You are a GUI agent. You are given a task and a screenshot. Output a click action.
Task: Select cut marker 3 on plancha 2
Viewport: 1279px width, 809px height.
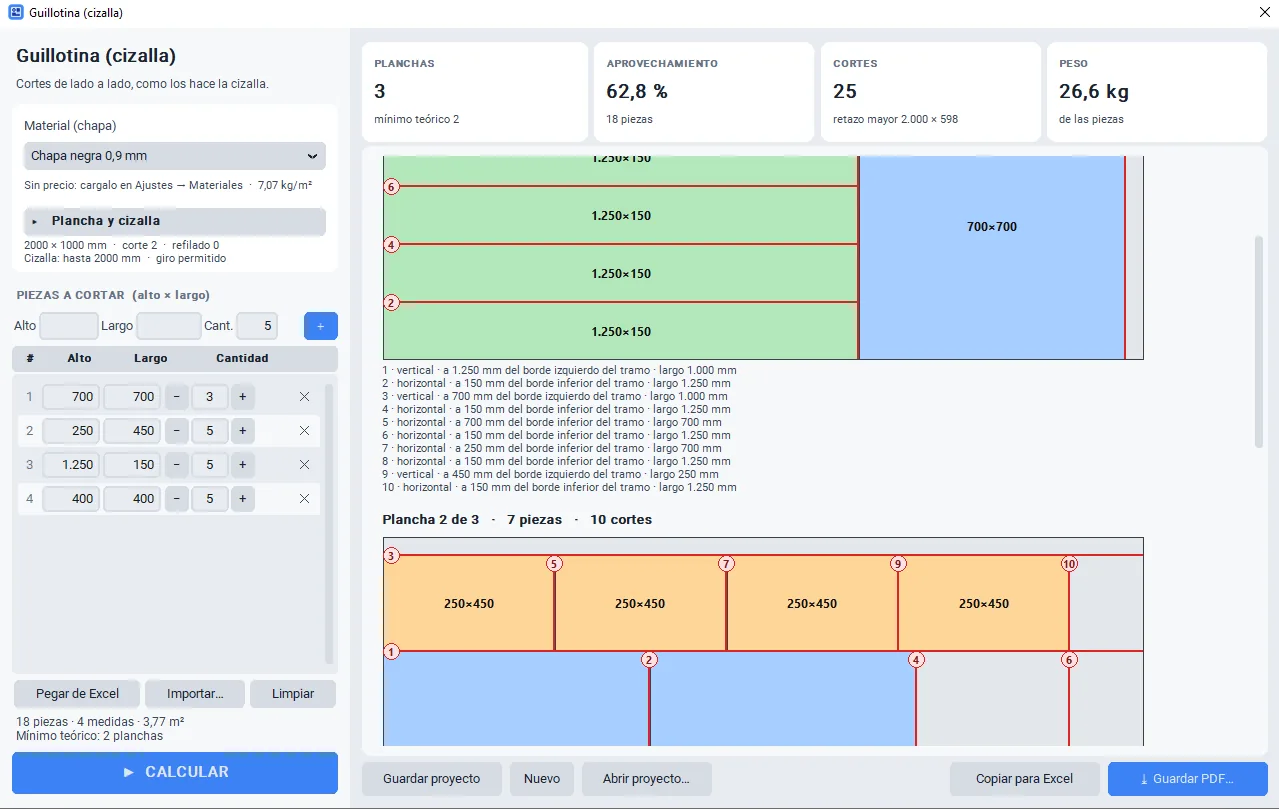(x=391, y=555)
